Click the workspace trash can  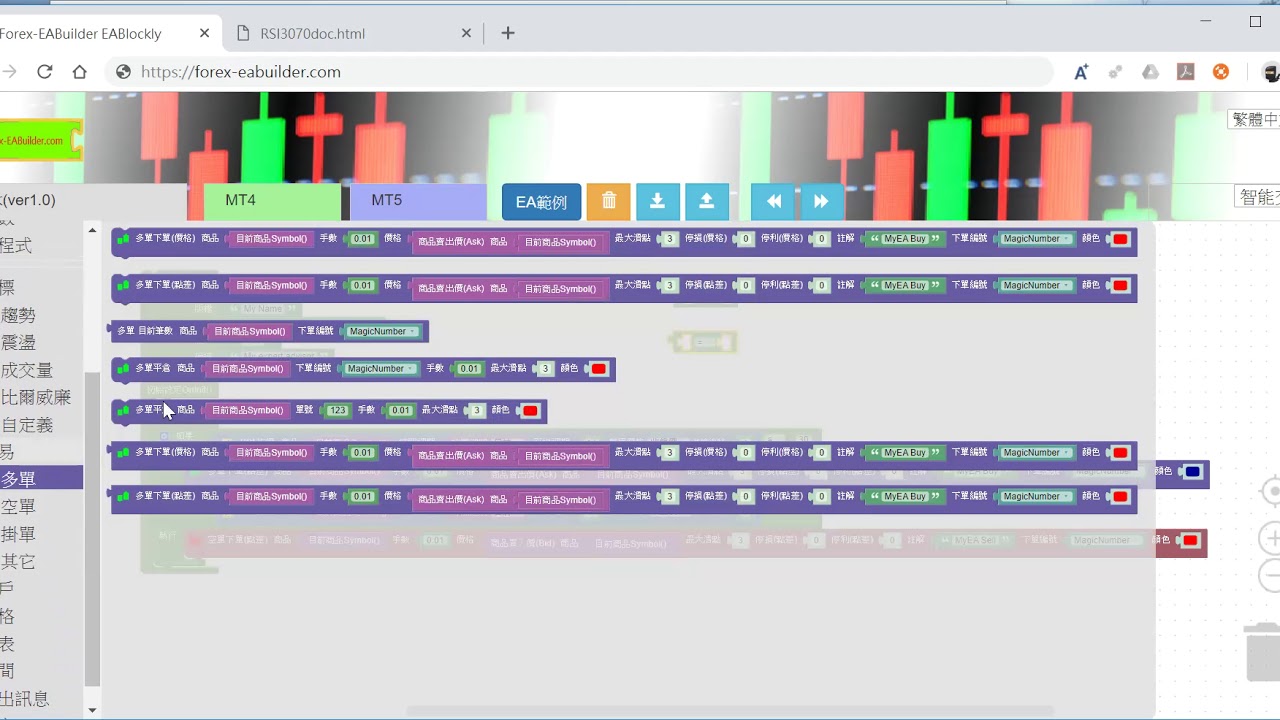tap(1263, 651)
